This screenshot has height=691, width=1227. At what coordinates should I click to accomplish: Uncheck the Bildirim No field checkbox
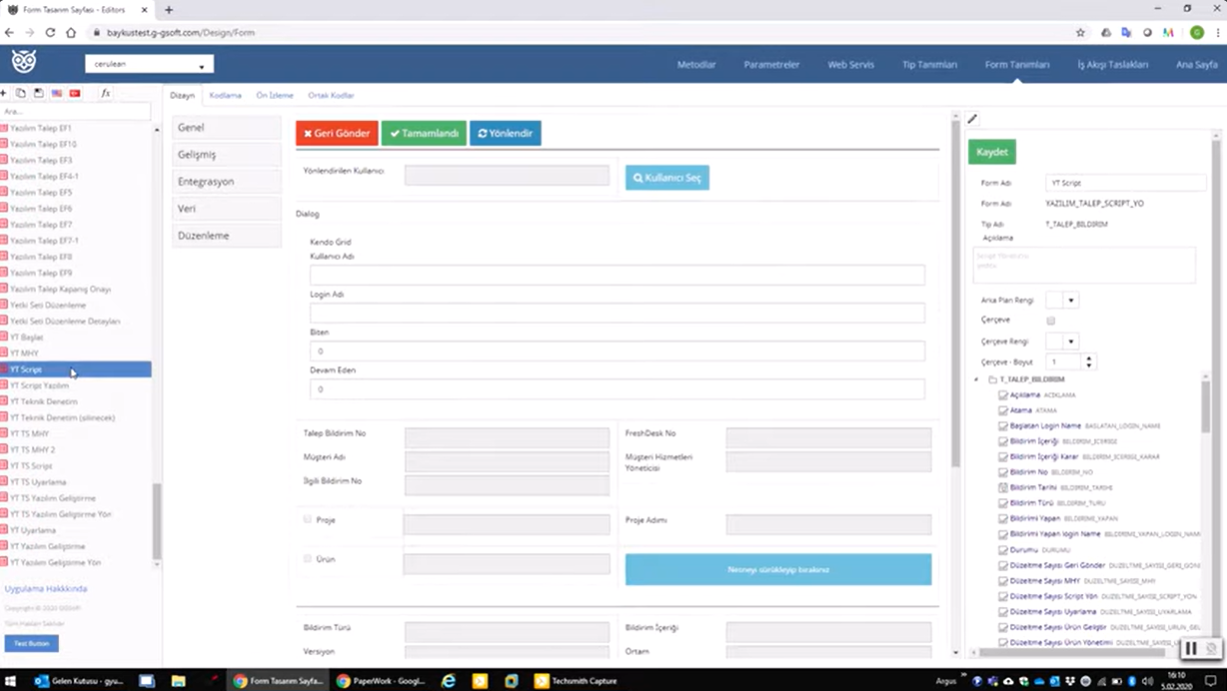(x=1003, y=472)
